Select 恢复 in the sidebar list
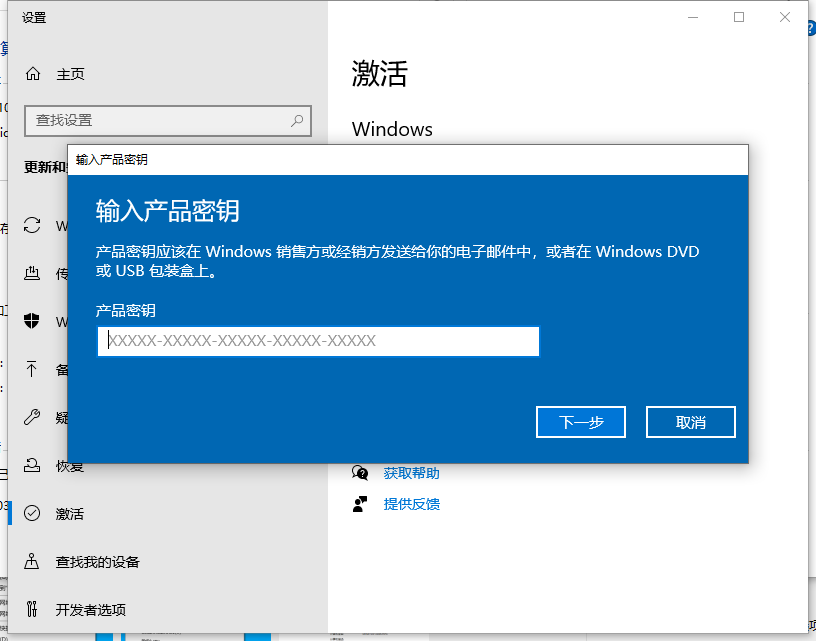816x641 pixels. [72, 466]
